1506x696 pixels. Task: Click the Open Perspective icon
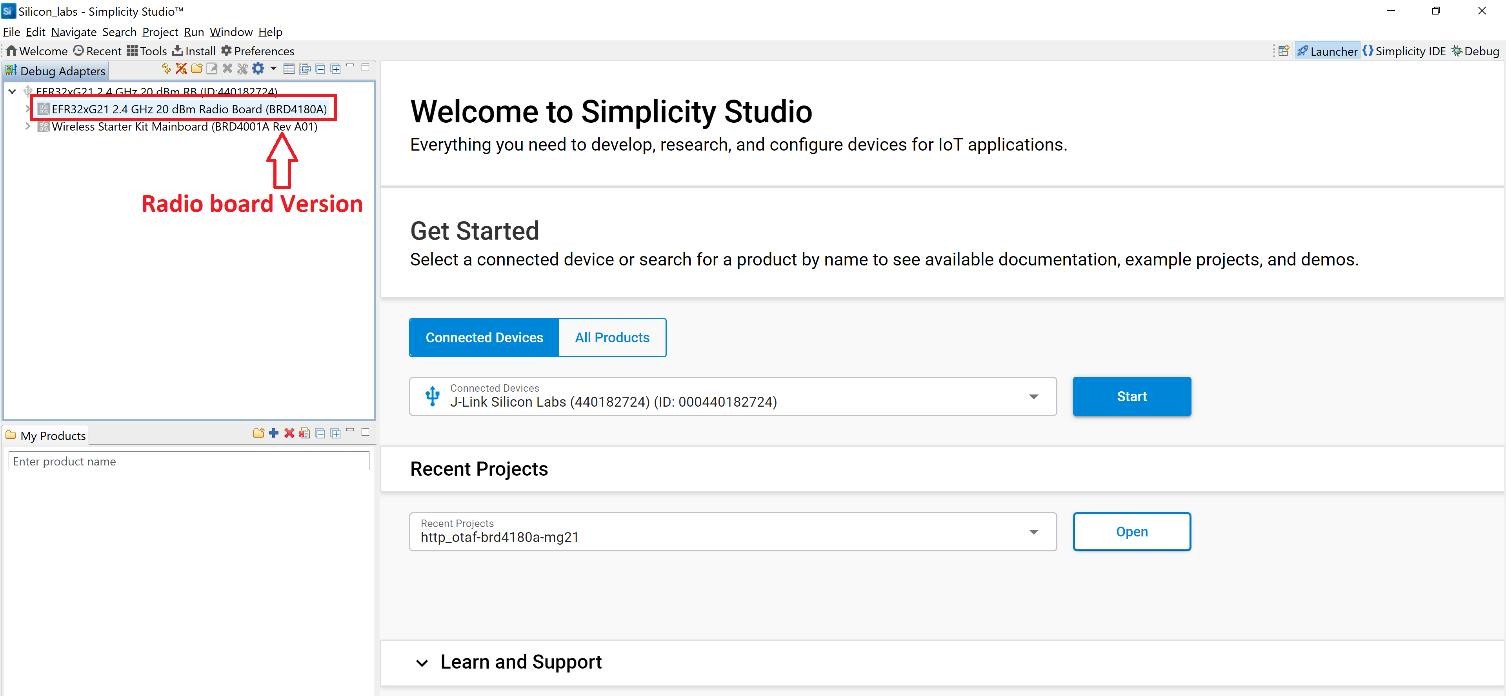point(1283,51)
